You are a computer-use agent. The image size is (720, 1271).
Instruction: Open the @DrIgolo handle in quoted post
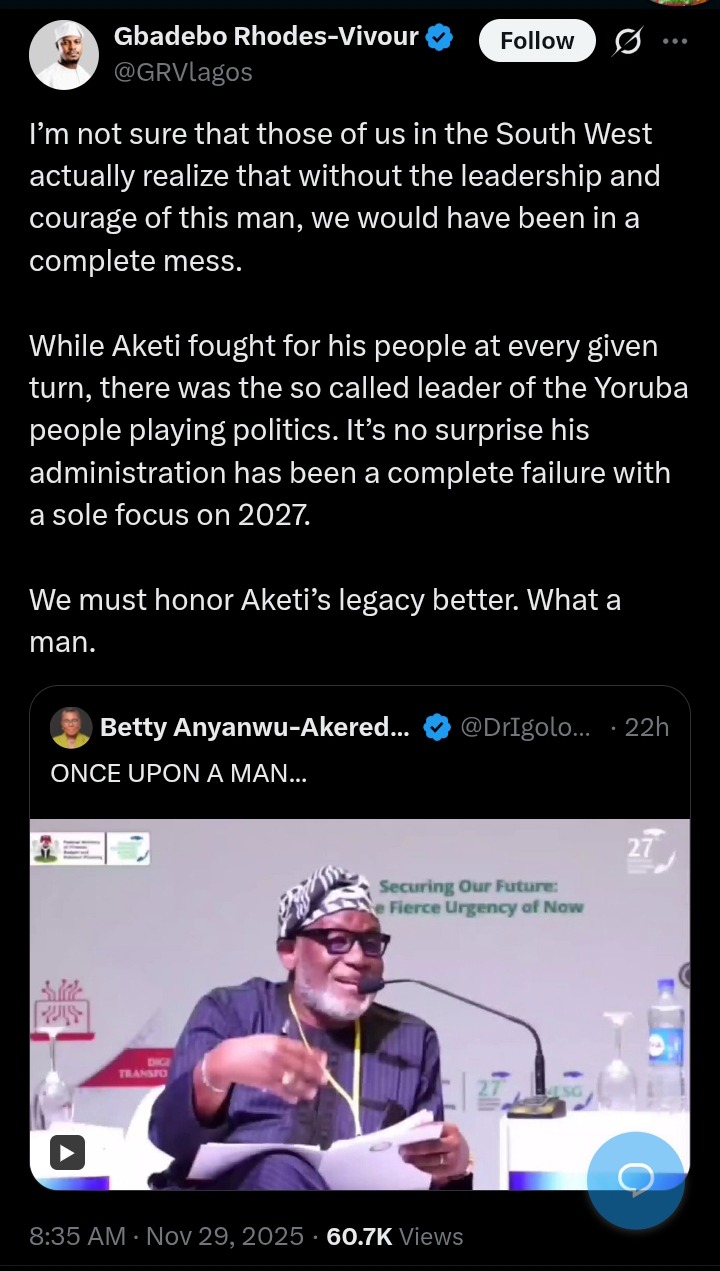pos(524,728)
